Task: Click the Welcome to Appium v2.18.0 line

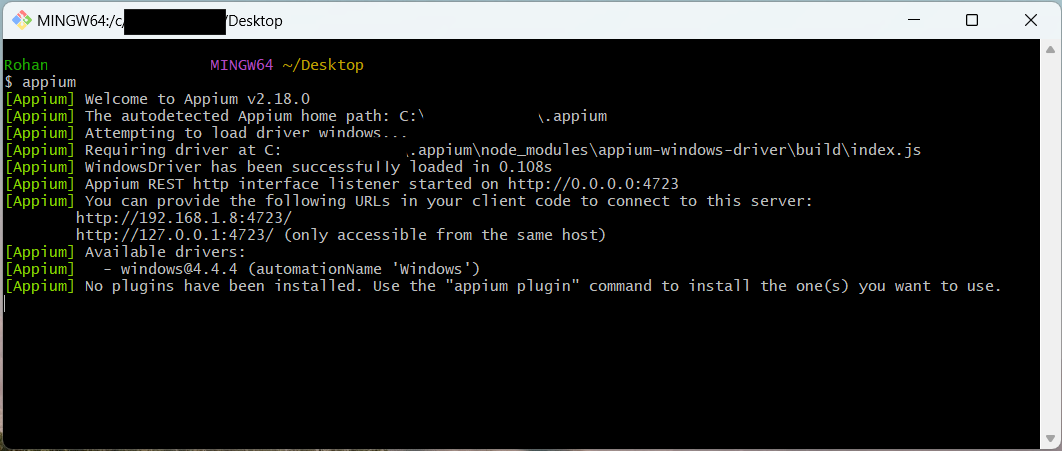Action: click(x=197, y=99)
